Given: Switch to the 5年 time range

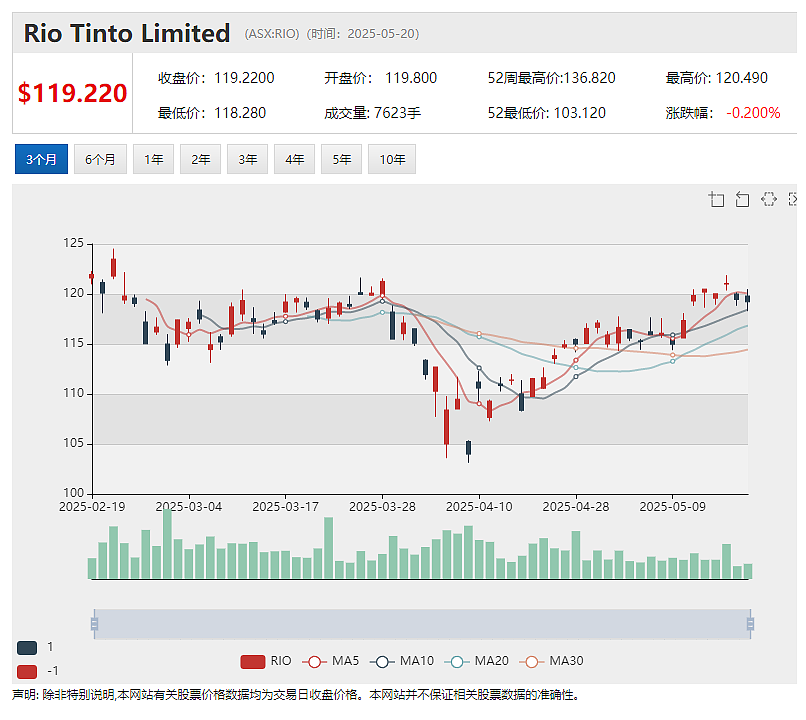Looking at the screenshot, I should coord(341,159).
